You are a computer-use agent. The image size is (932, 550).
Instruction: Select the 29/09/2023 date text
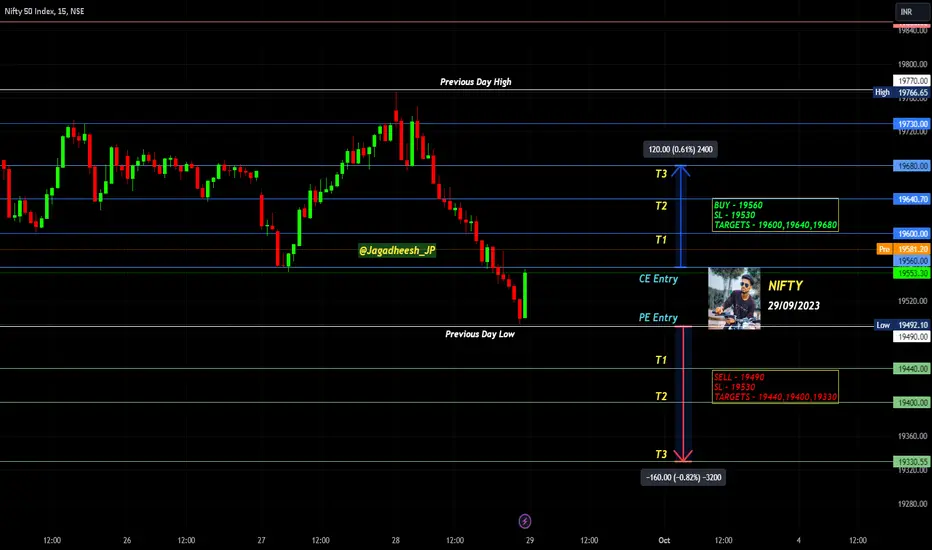(794, 306)
